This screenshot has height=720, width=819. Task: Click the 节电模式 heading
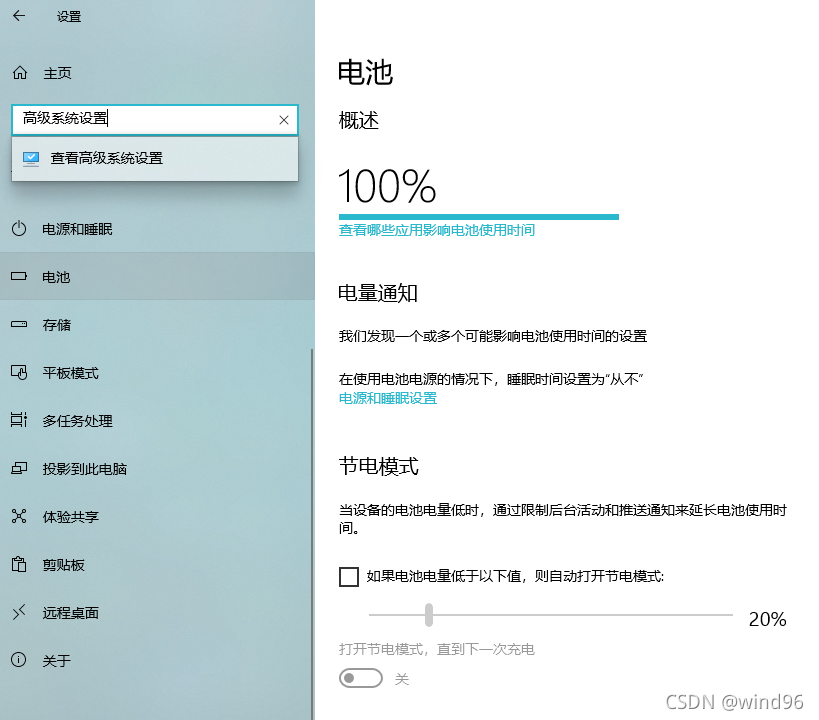pyautogui.click(x=379, y=466)
